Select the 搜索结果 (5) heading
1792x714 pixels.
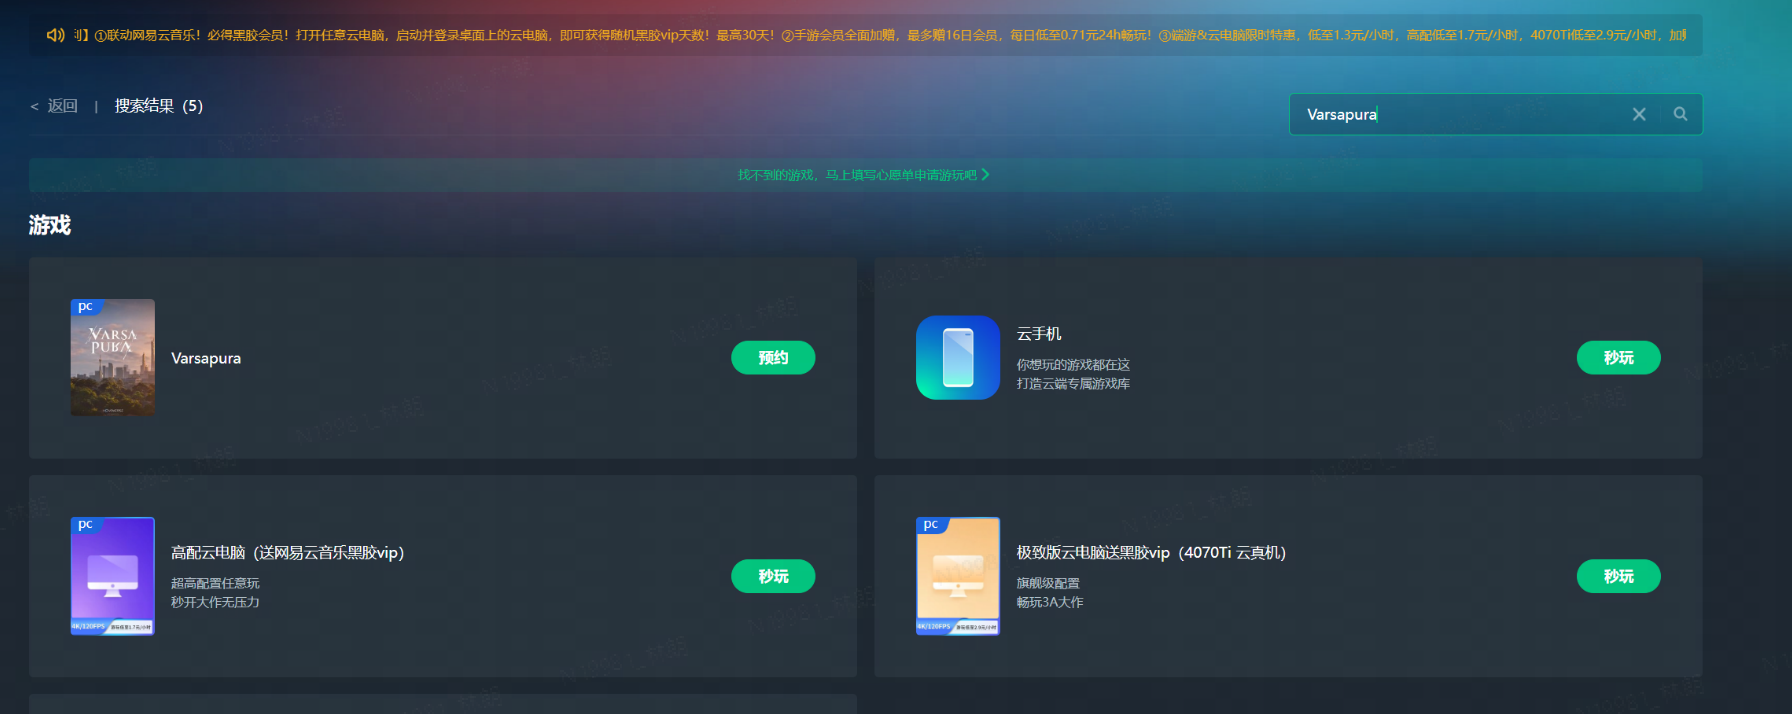pyautogui.click(x=158, y=106)
